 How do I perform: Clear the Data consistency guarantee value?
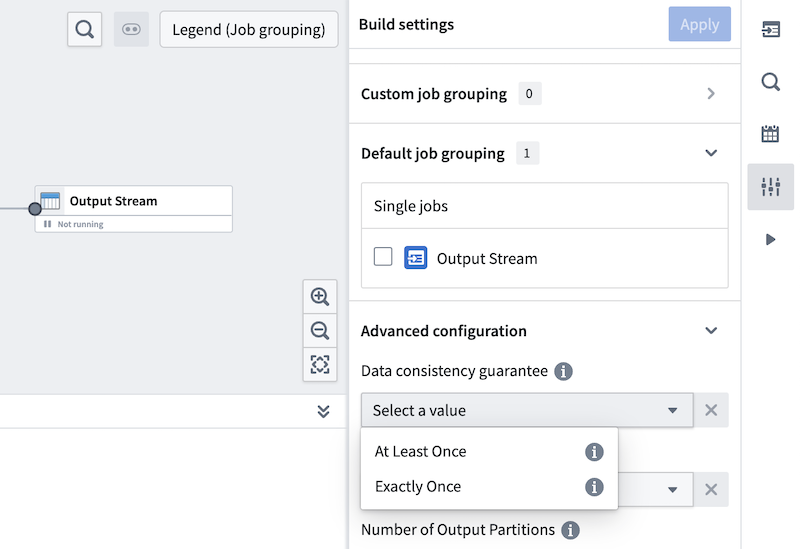tap(711, 410)
